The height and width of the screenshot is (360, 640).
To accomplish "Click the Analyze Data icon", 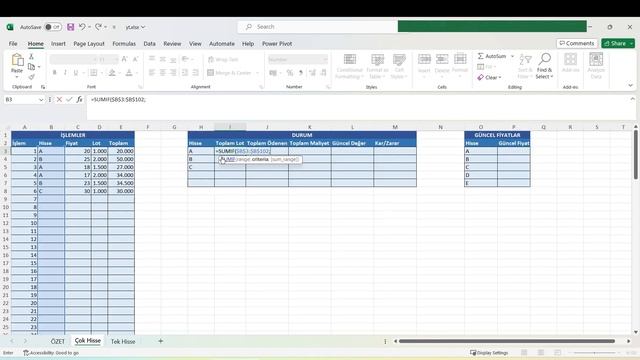I will (x=596, y=60).
